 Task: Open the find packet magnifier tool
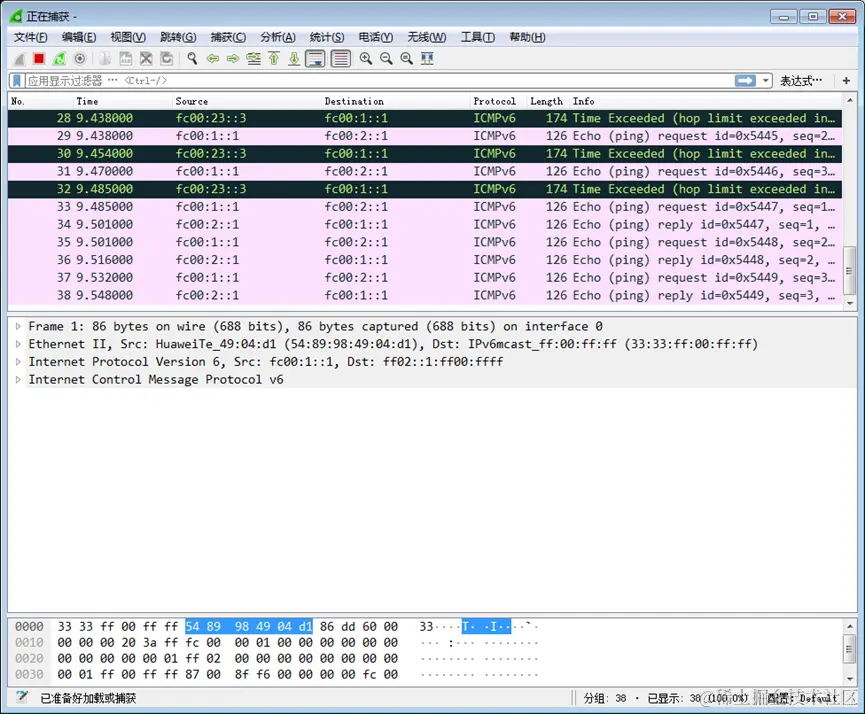point(192,58)
